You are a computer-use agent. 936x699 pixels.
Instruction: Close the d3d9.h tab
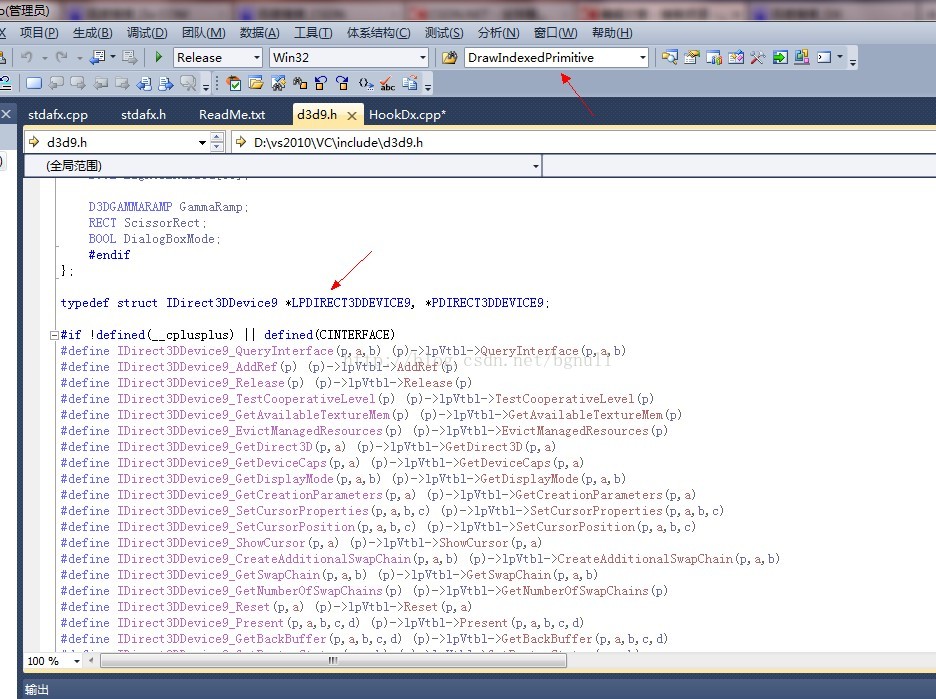tap(352, 116)
